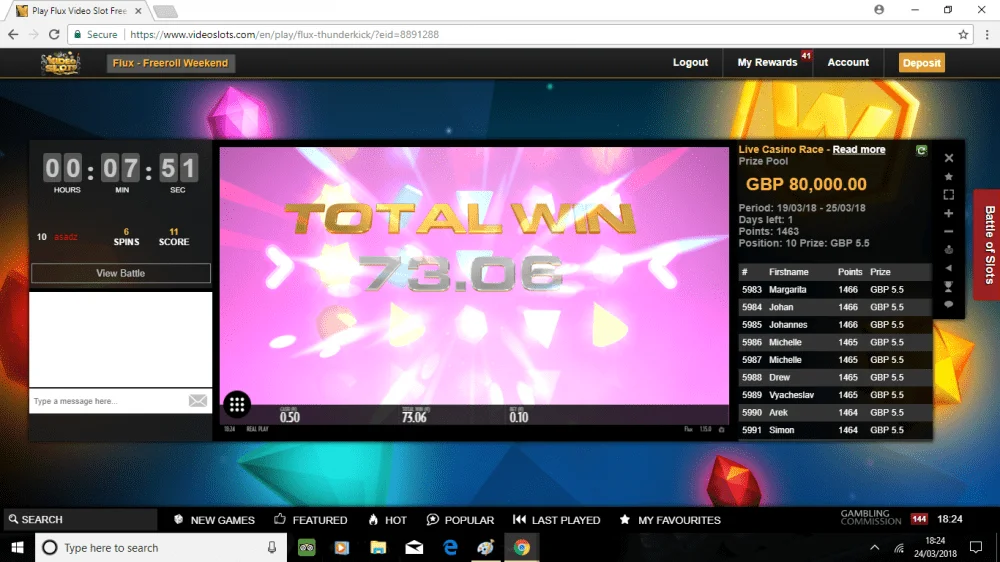Select leaderboard row 5990 Arek

pos(835,413)
